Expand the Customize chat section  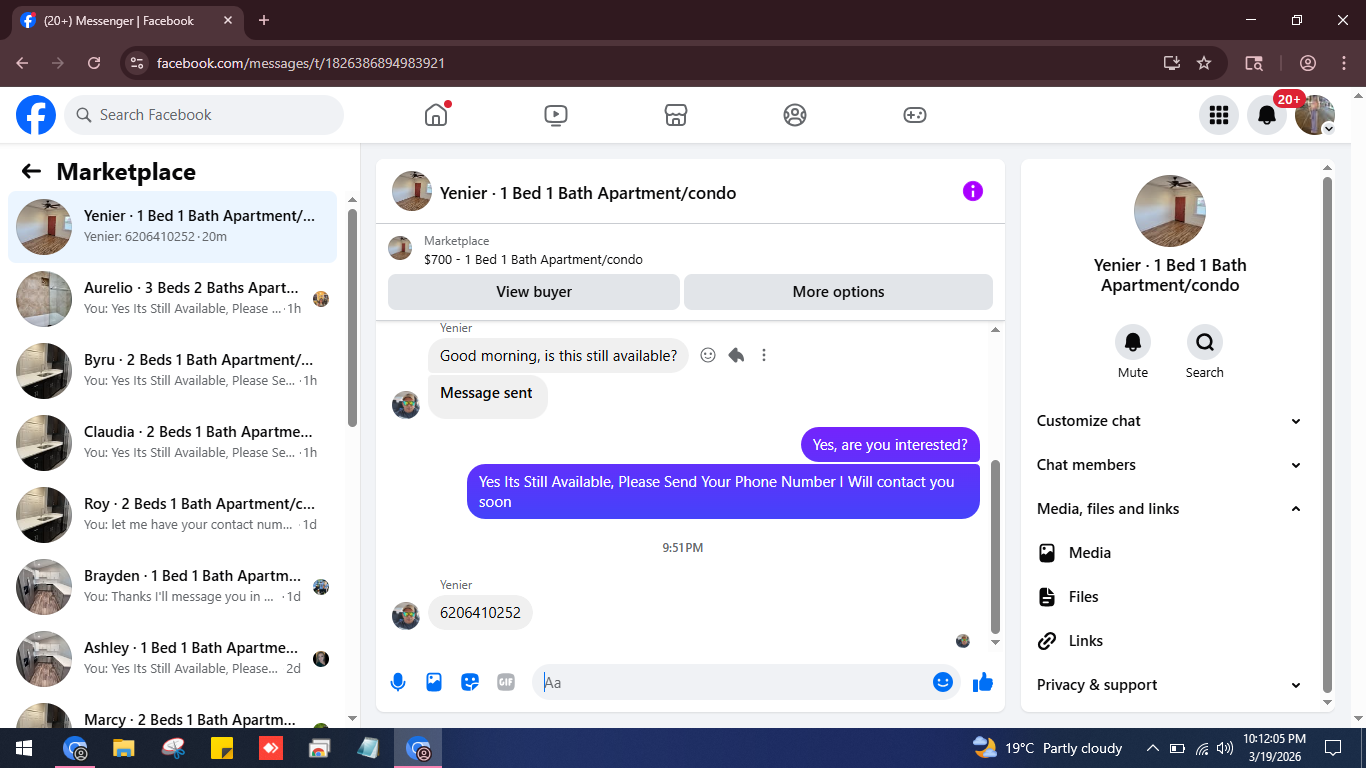(1170, 421)
